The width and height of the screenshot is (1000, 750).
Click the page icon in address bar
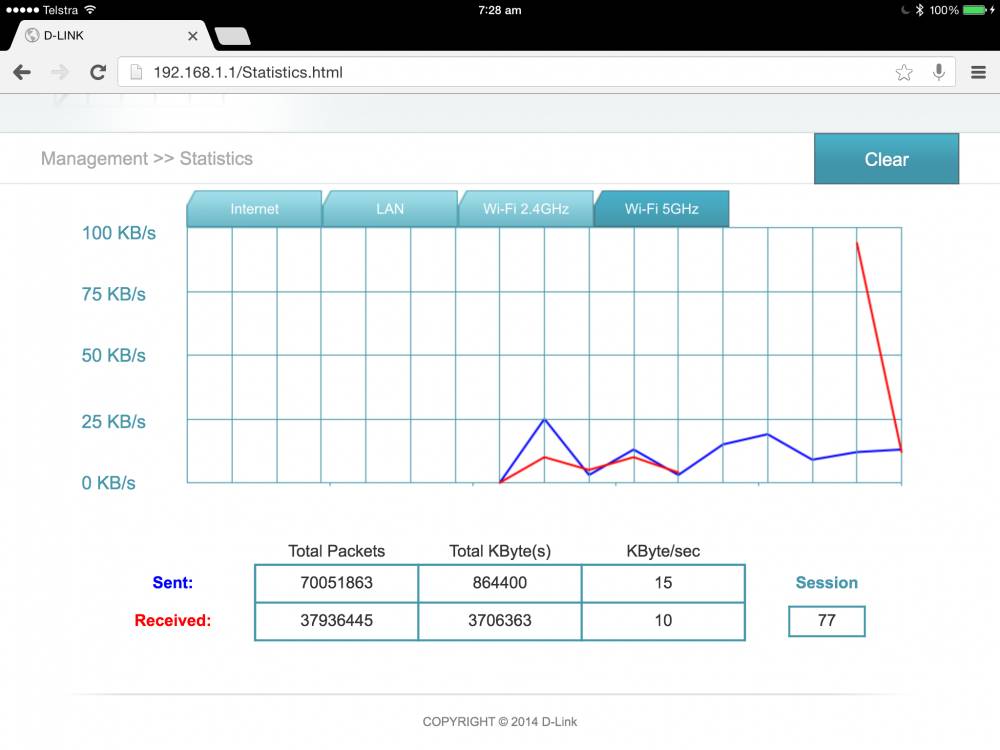[136, 72]
